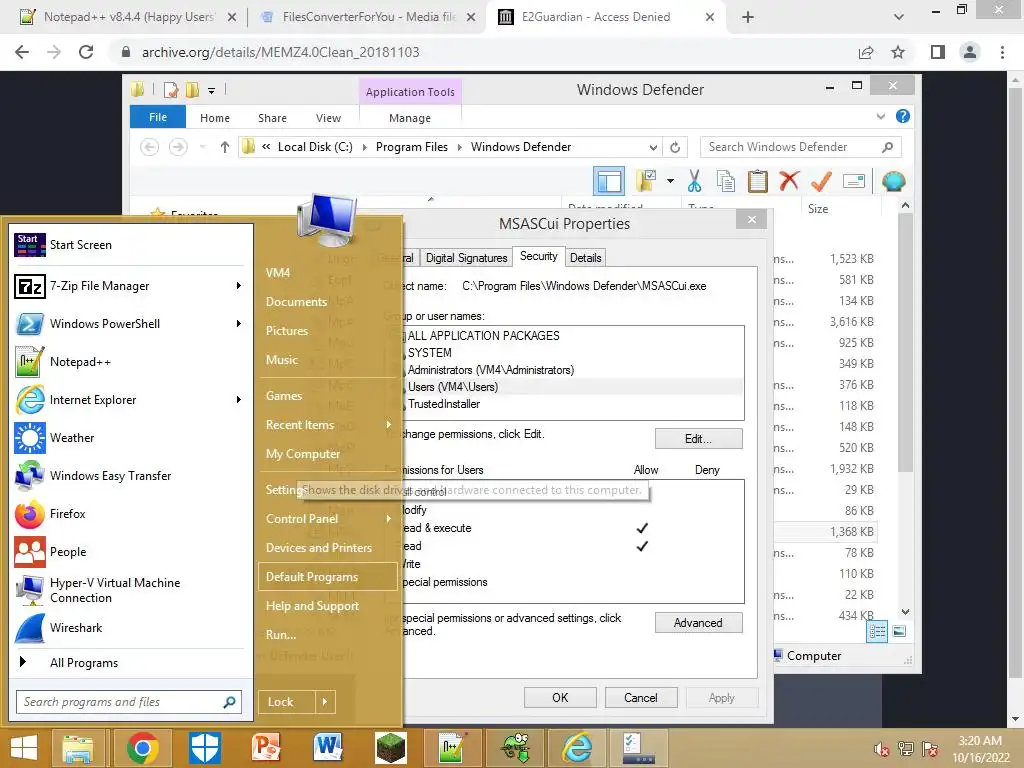Screen dimensions: 1024x768
Task: Open the Minecraft grass block taskbar icon
Action: coord(391,748)
